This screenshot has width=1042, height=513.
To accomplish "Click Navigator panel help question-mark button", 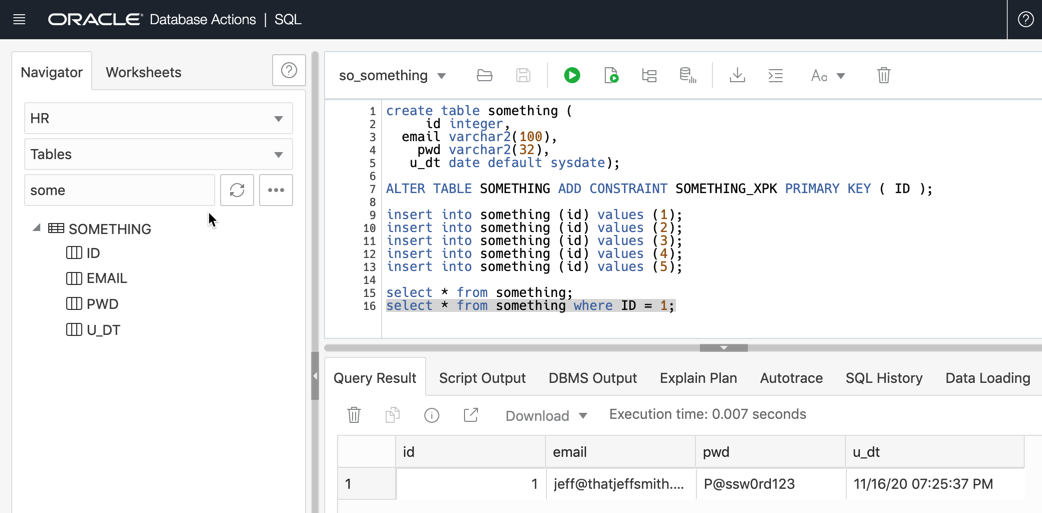I will (x=289, y=70).
